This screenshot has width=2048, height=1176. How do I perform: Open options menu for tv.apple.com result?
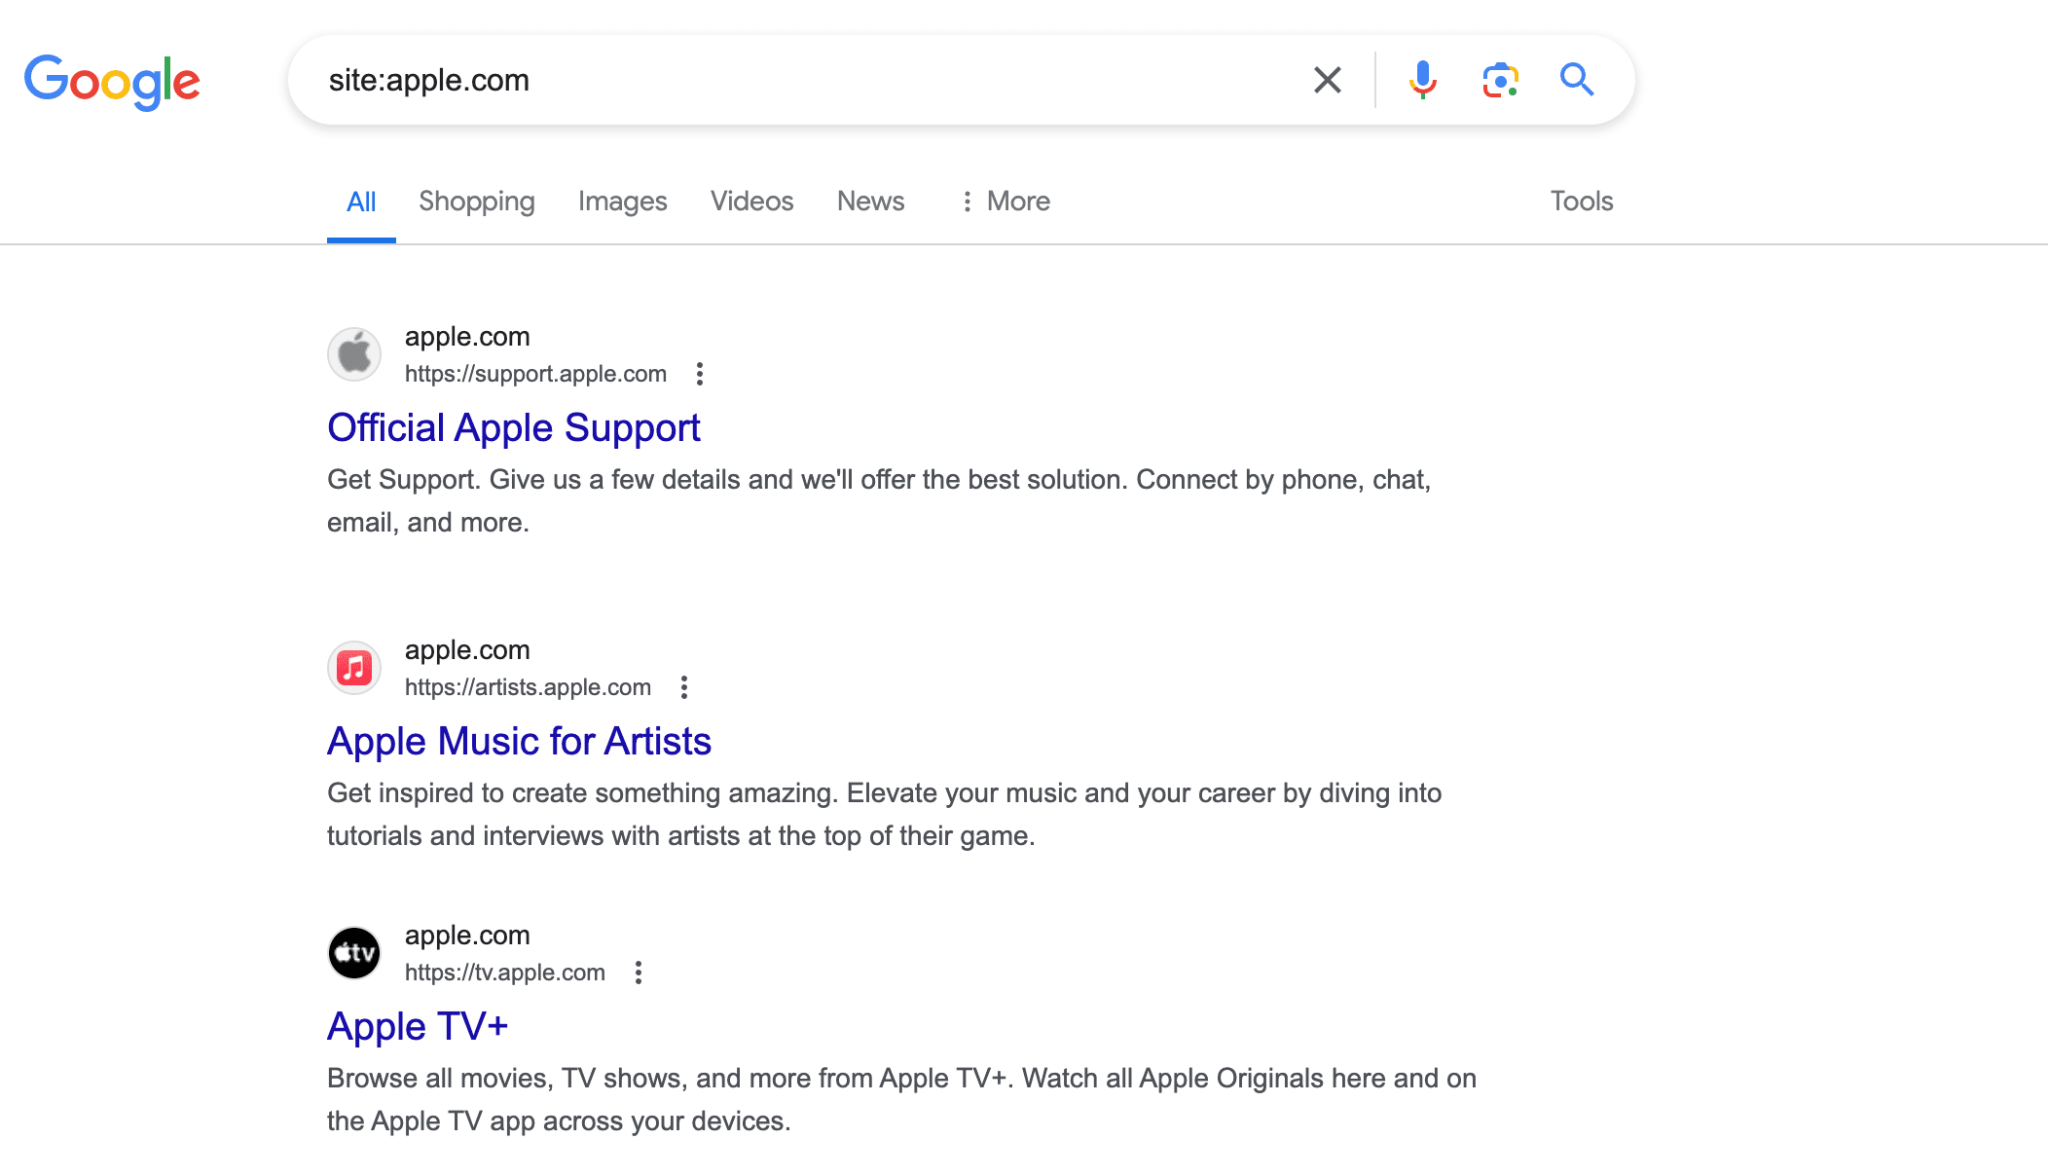coord(638,972)
